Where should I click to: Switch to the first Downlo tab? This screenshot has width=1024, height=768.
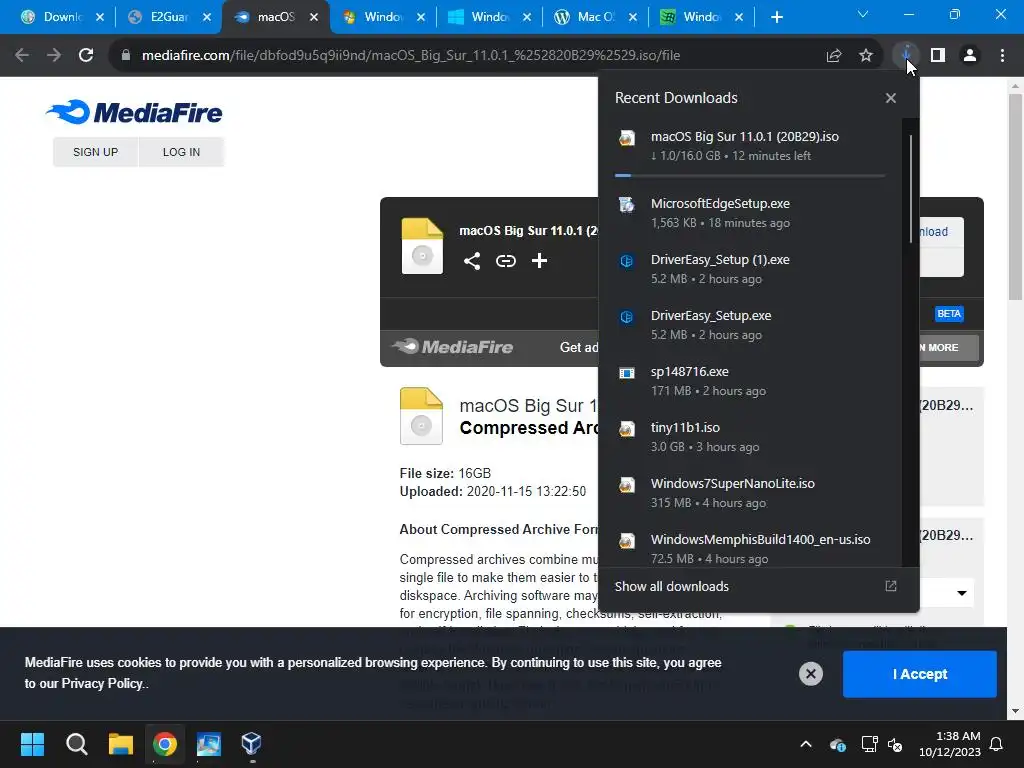61,17
